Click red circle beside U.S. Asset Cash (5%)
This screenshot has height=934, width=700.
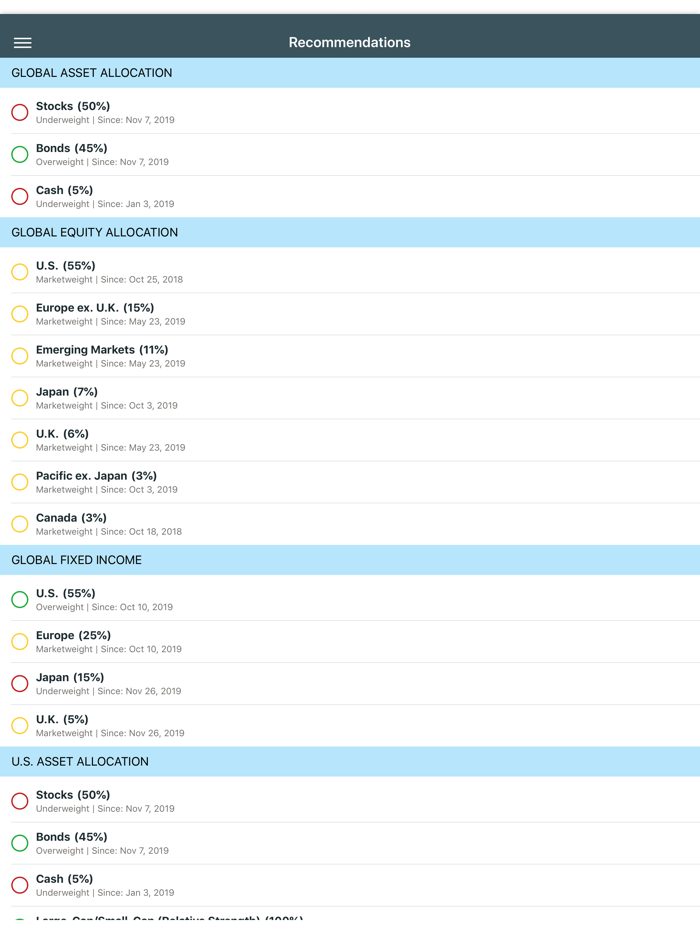(20, 885)
